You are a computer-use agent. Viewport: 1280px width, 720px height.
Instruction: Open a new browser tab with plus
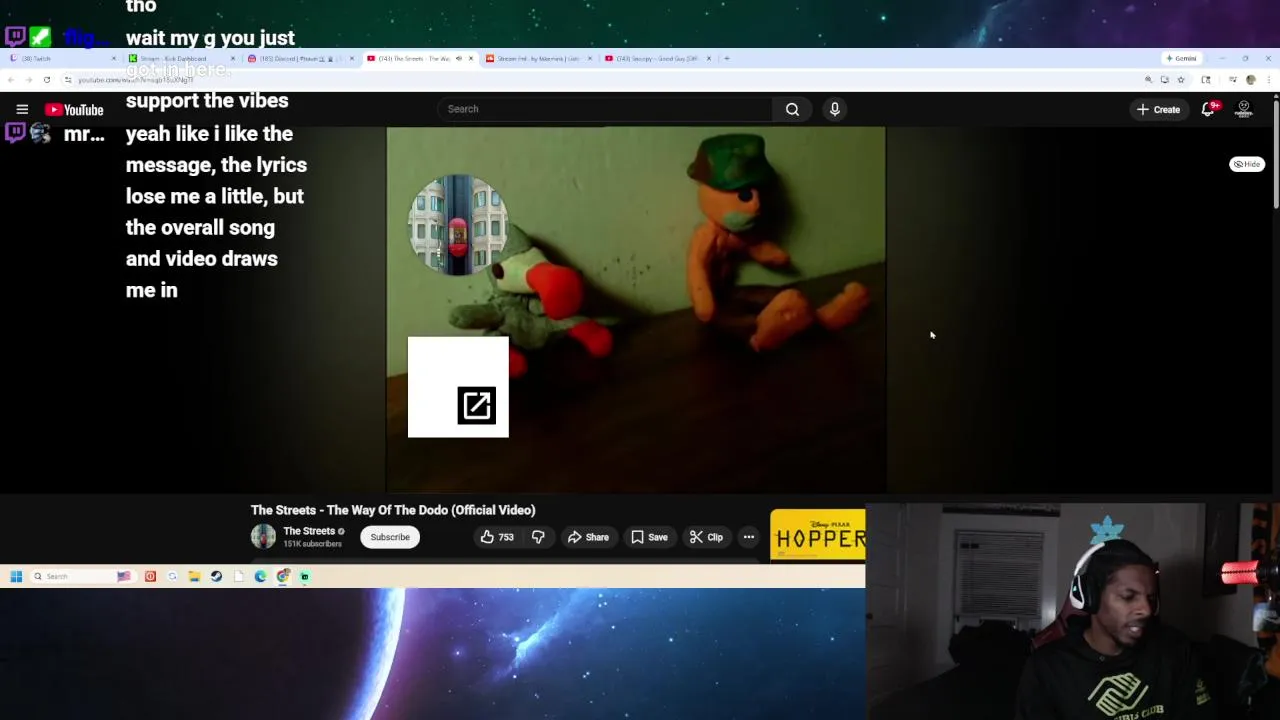point(727,58)
